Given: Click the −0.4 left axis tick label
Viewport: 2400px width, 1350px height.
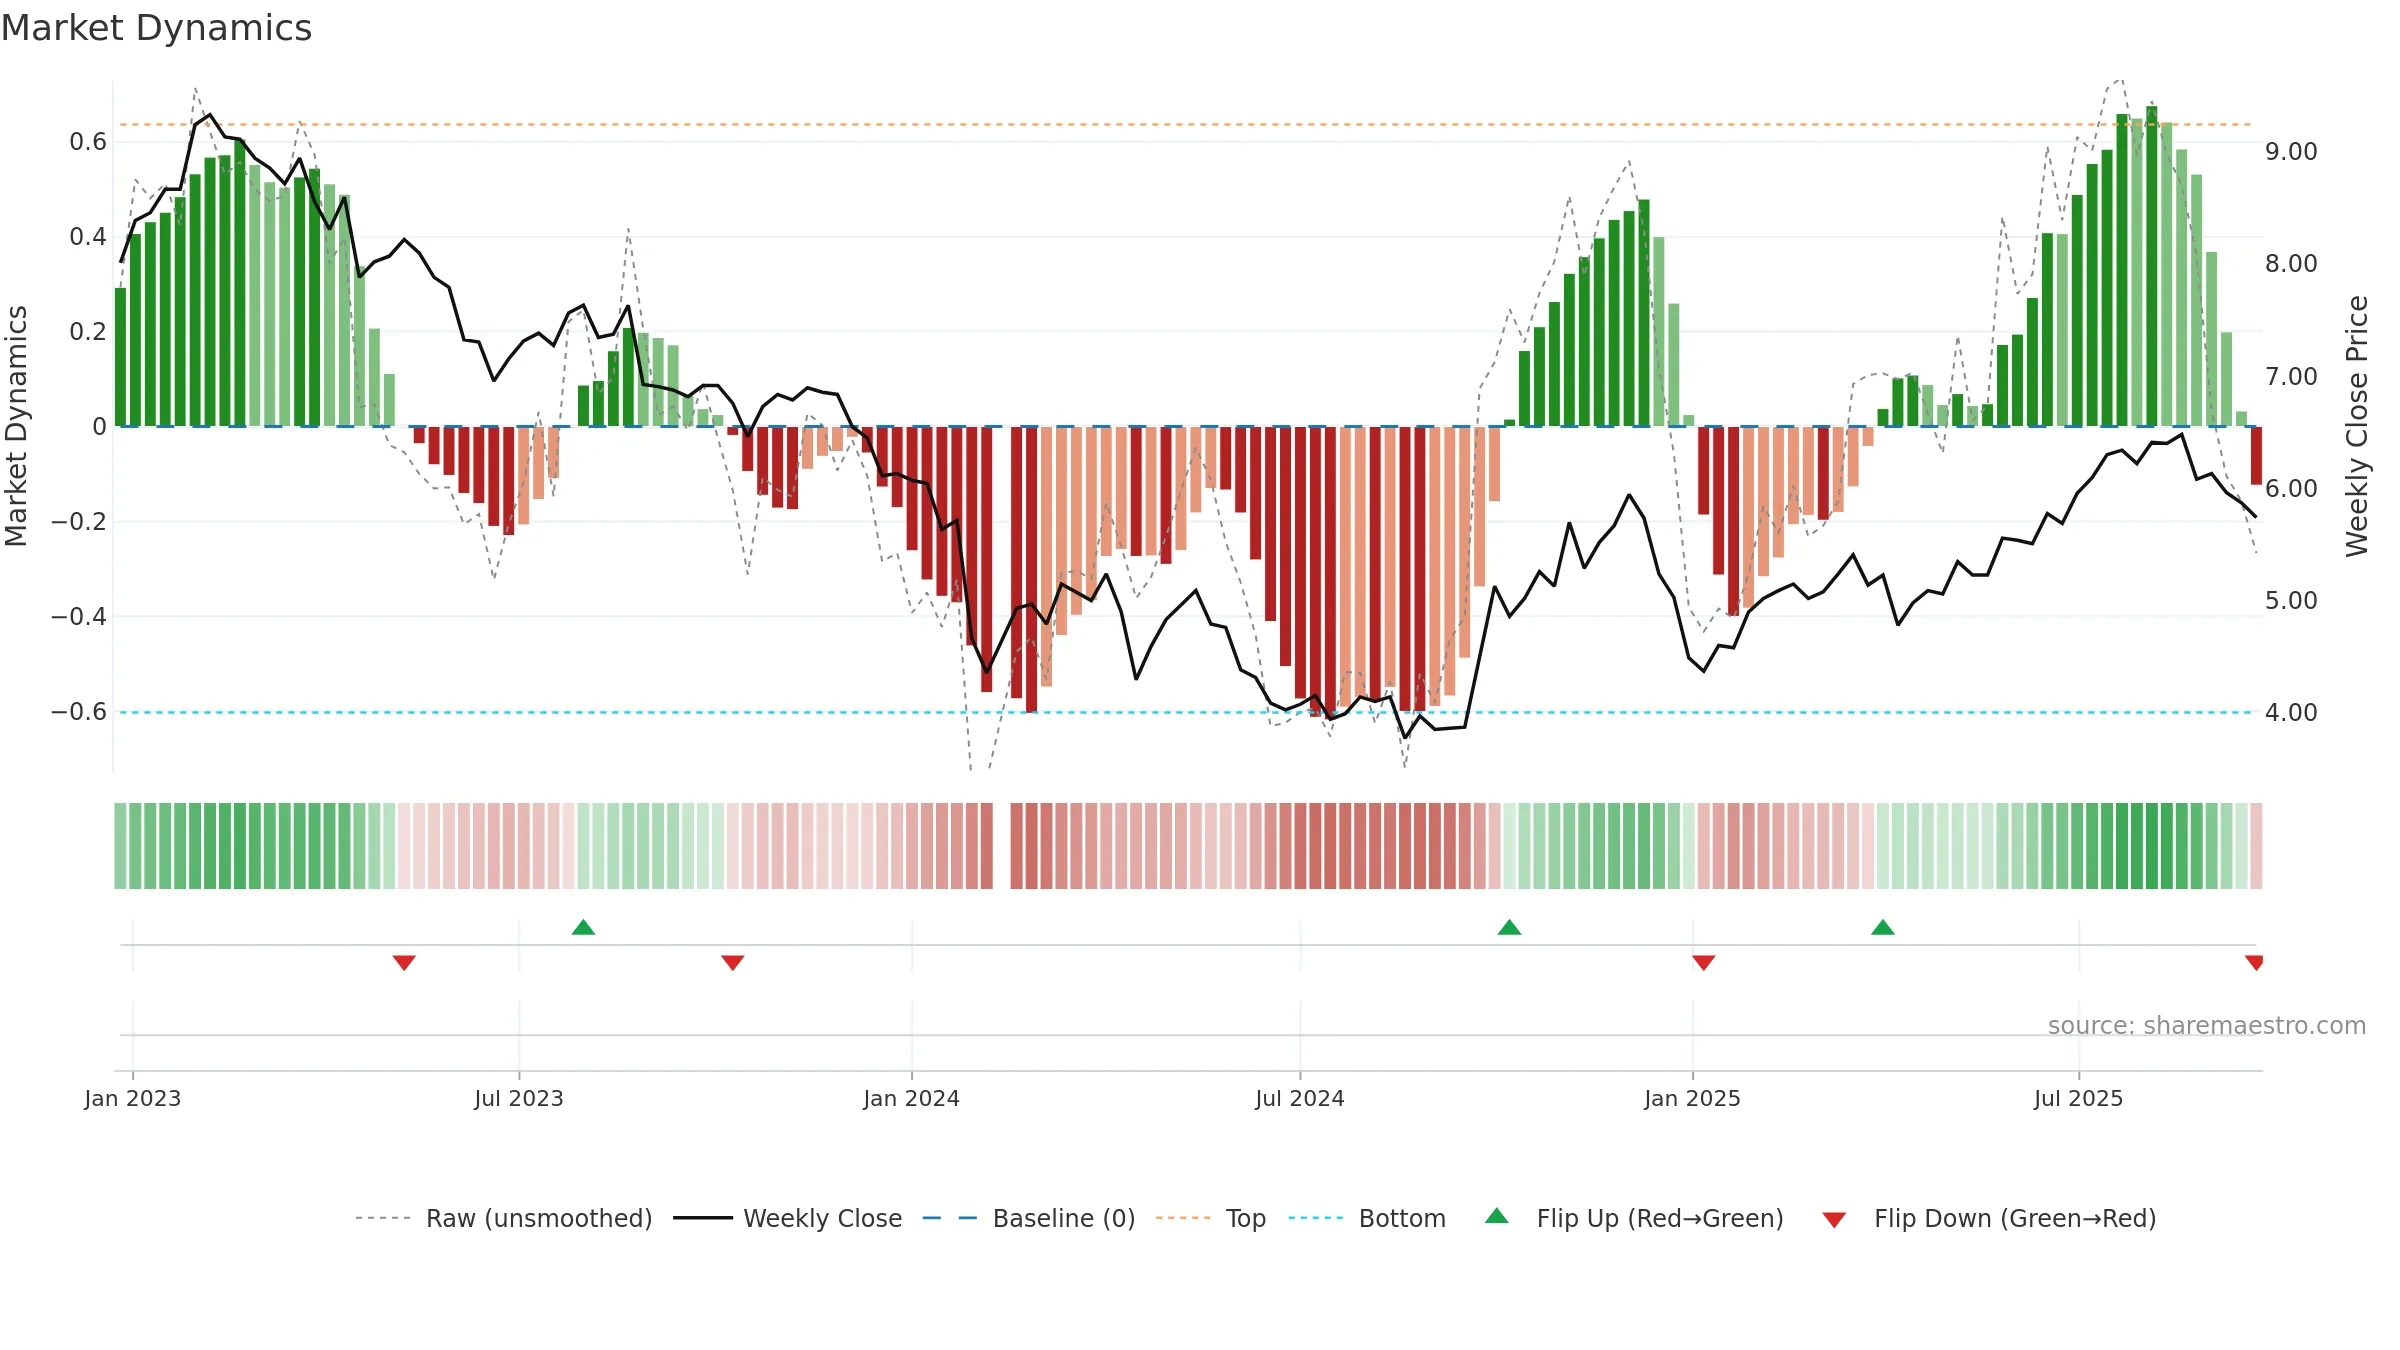Looking at the screenshot, I should (79, 616).
